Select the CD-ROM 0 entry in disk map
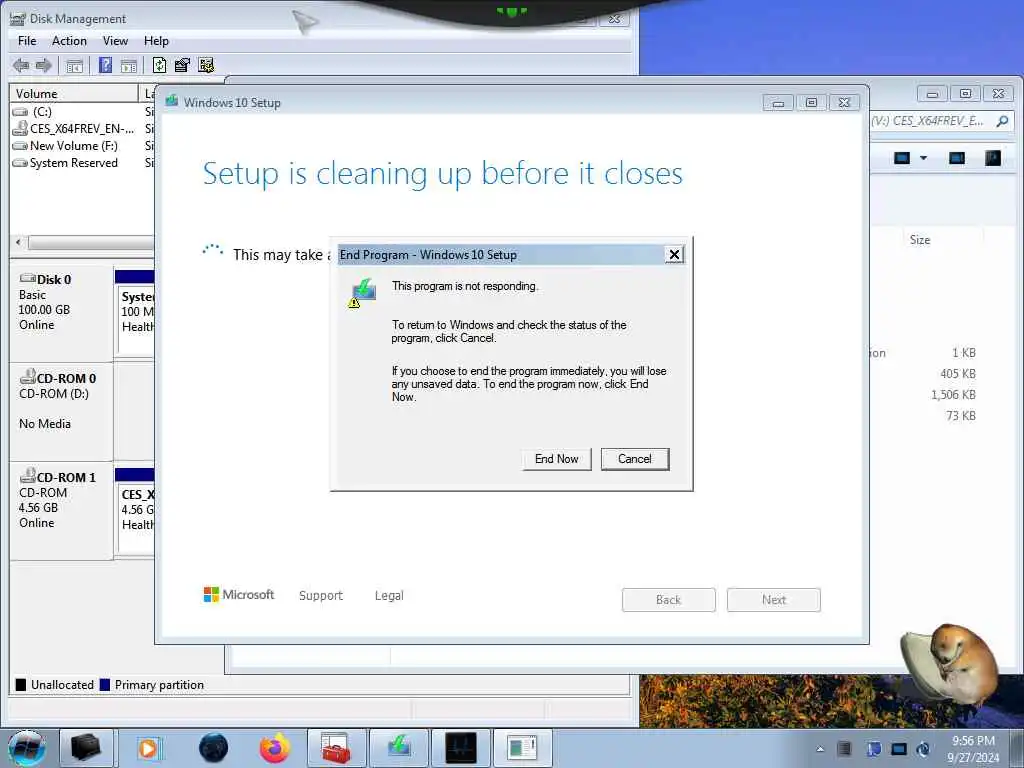 pos(61,413)
